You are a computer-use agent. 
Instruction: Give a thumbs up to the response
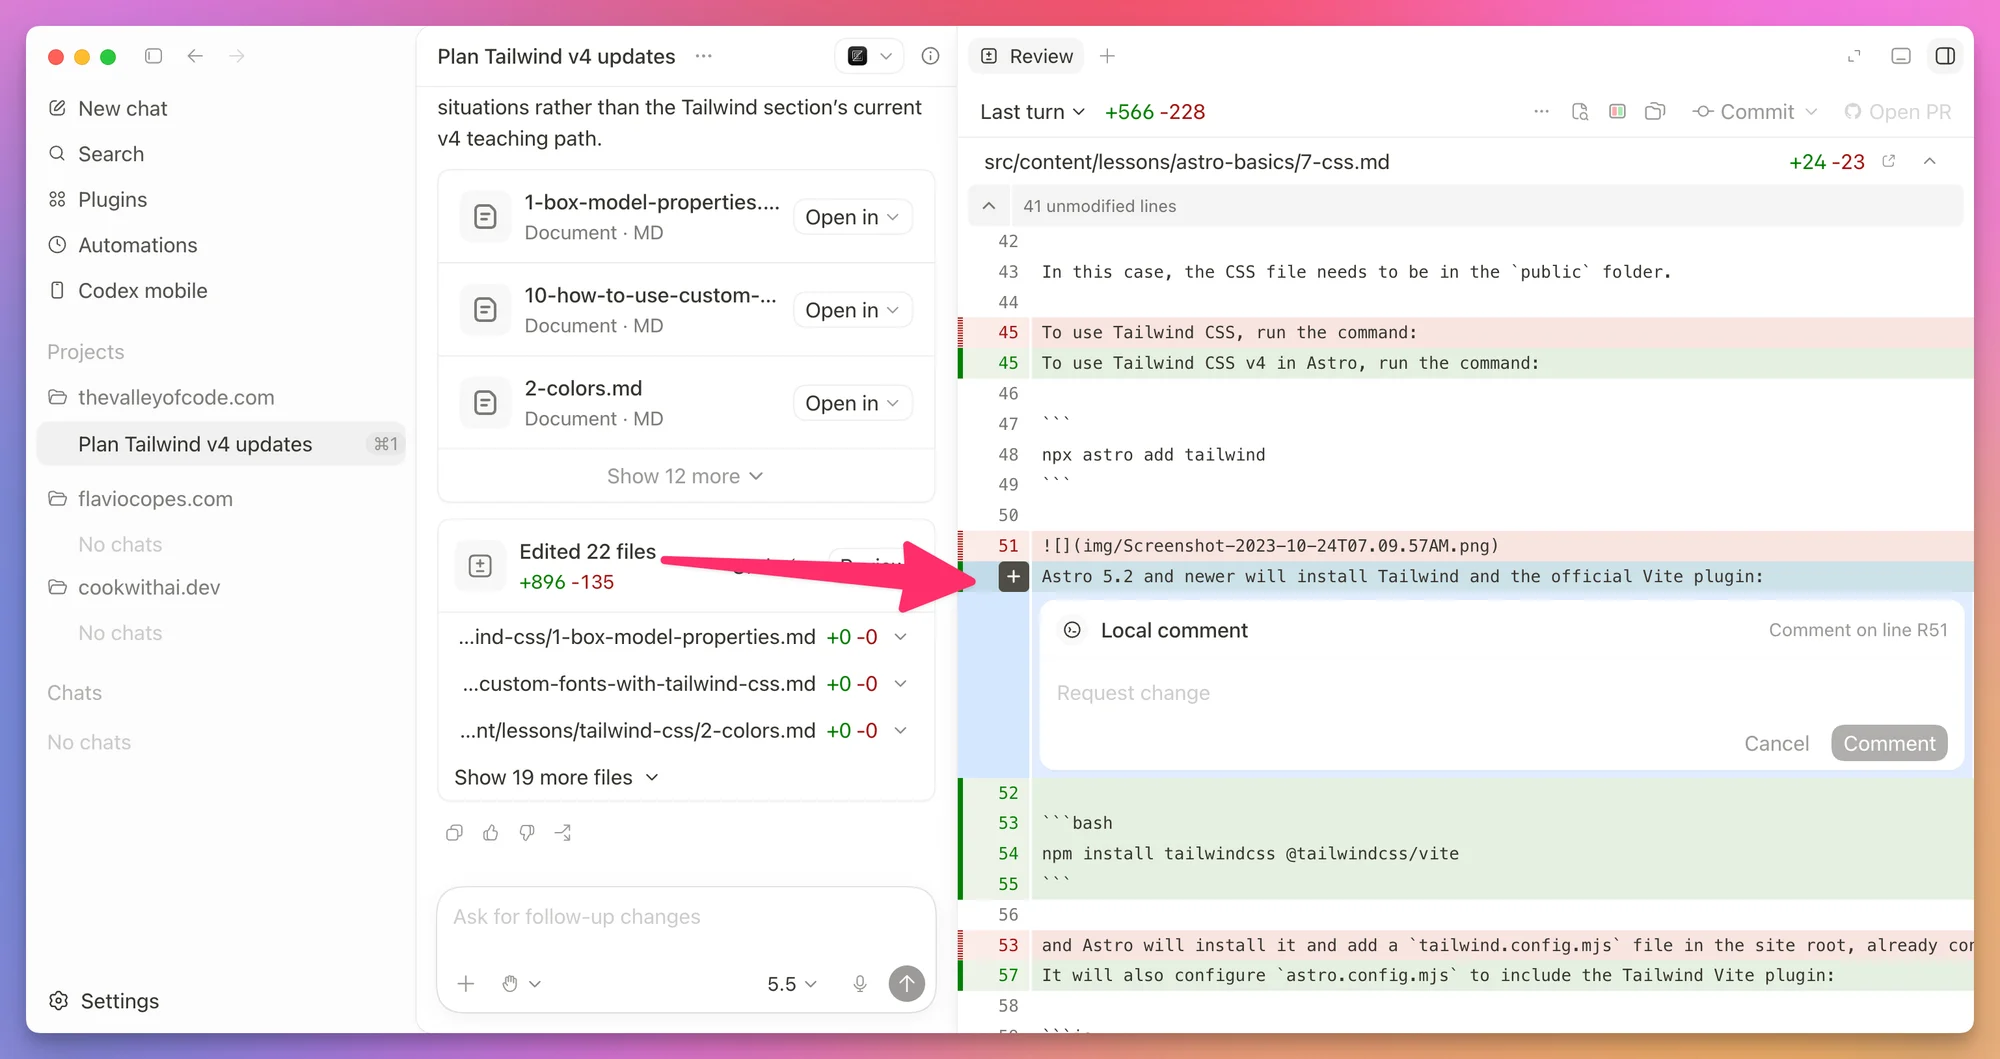pyautogui.click(x=491, y=833)
